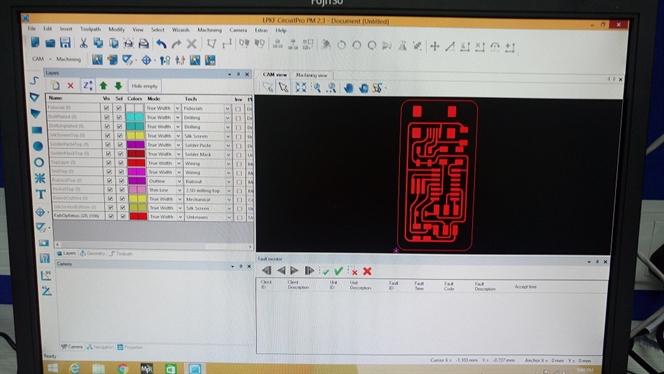Image resolution: width=664 pixels, height=374 pixels.
Task: Click the New document icon in toolbar
Action: (x=35, y=42)
